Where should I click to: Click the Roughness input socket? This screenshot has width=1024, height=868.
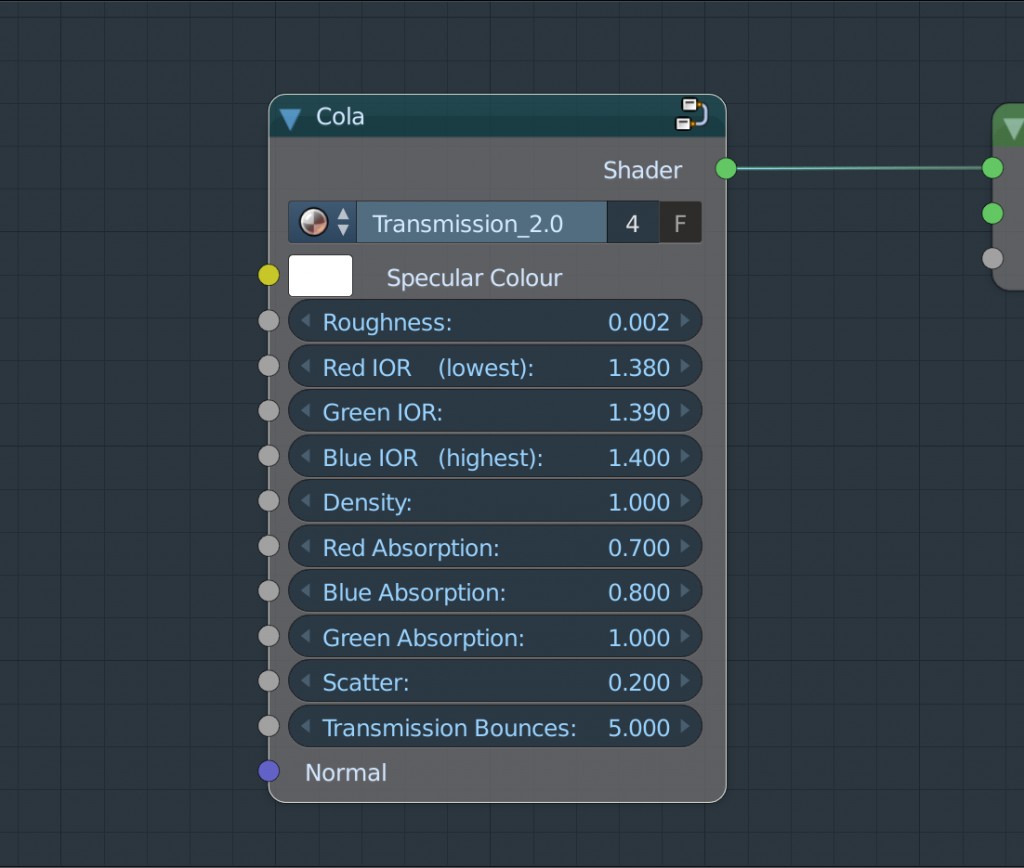(268, 320)
